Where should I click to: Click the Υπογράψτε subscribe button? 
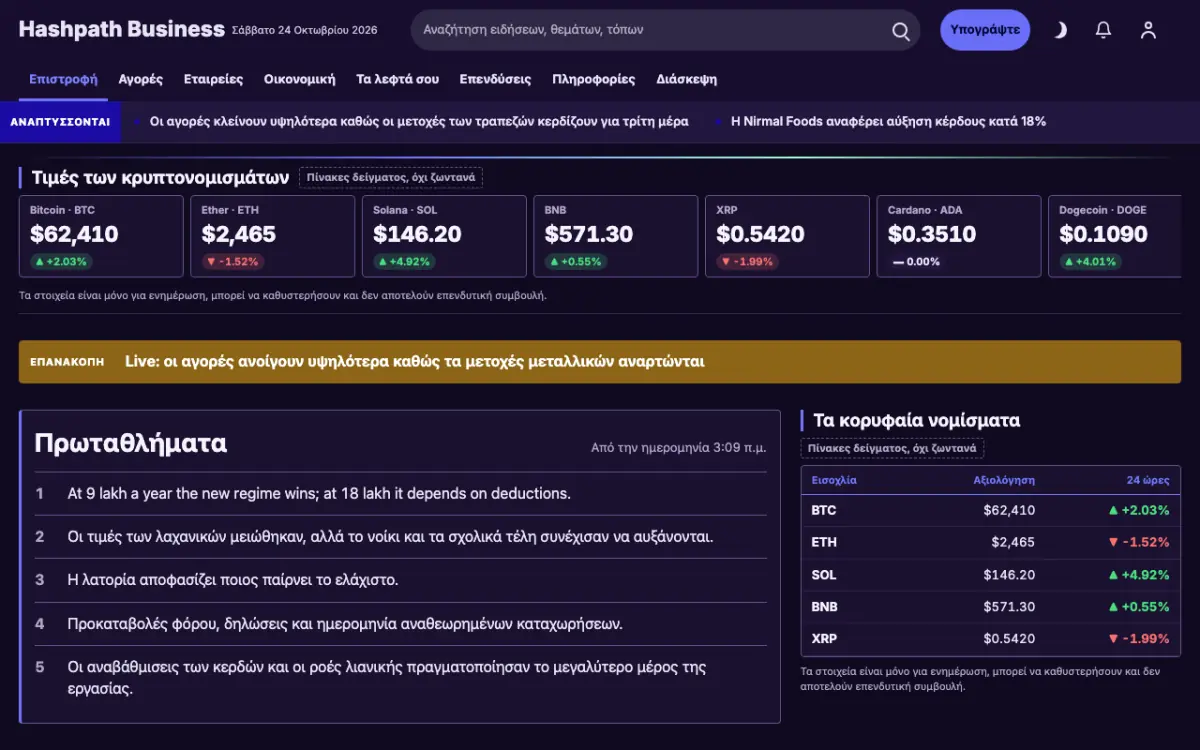point(985,30)
